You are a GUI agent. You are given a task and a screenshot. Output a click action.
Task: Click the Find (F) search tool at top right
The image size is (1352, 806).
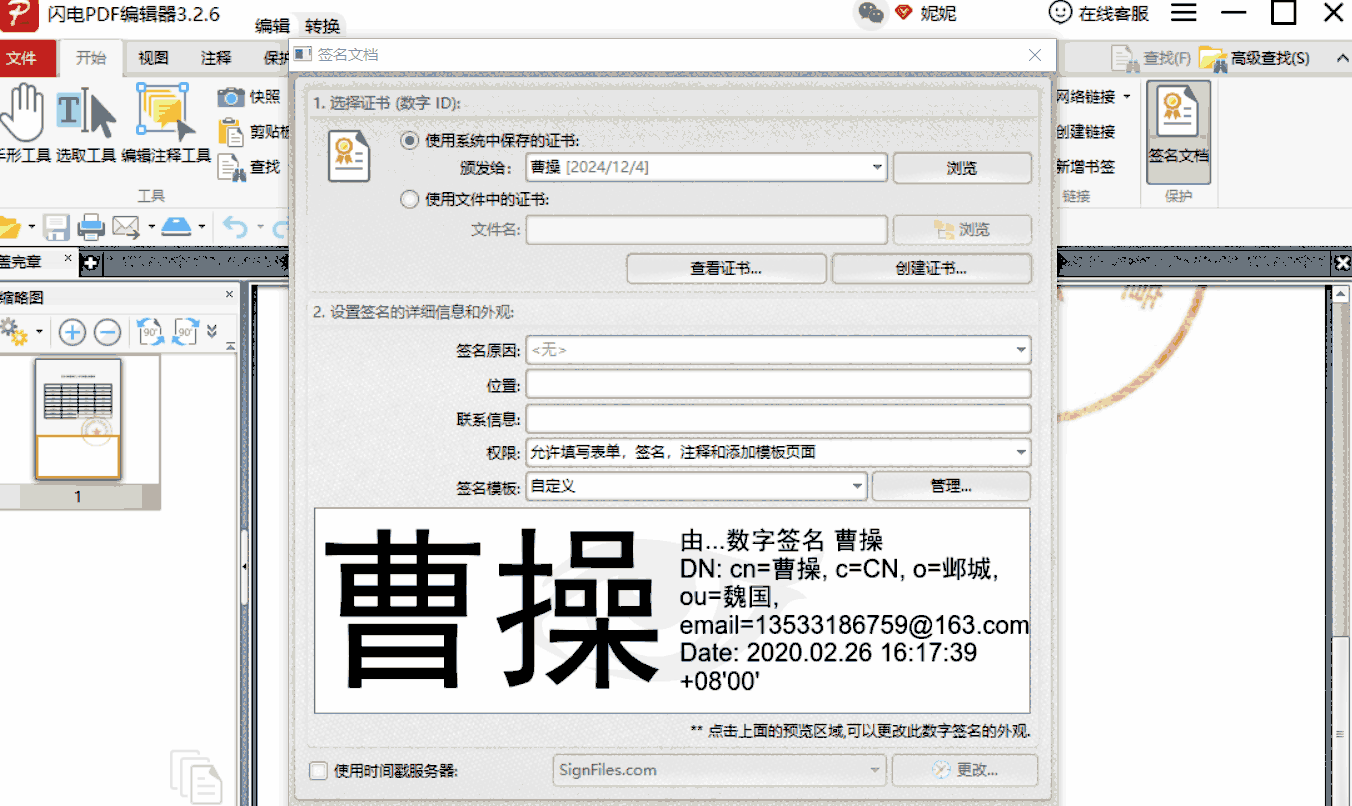point(1152,58)
